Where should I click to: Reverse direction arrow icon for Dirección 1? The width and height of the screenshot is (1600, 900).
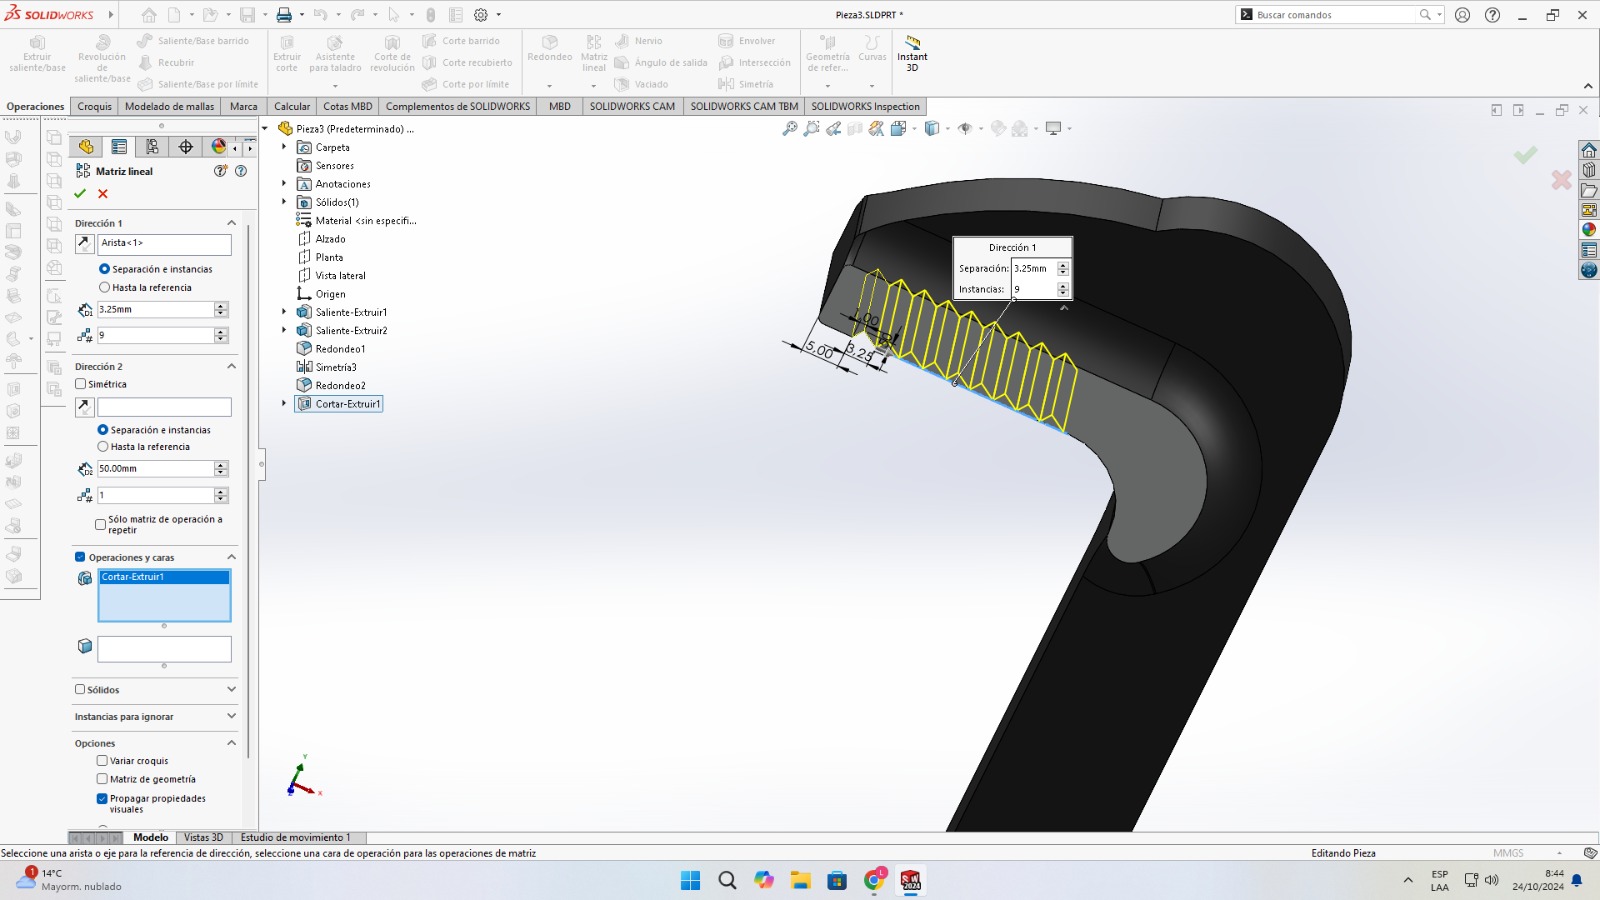pyautogui.click(x=85, y=244)
